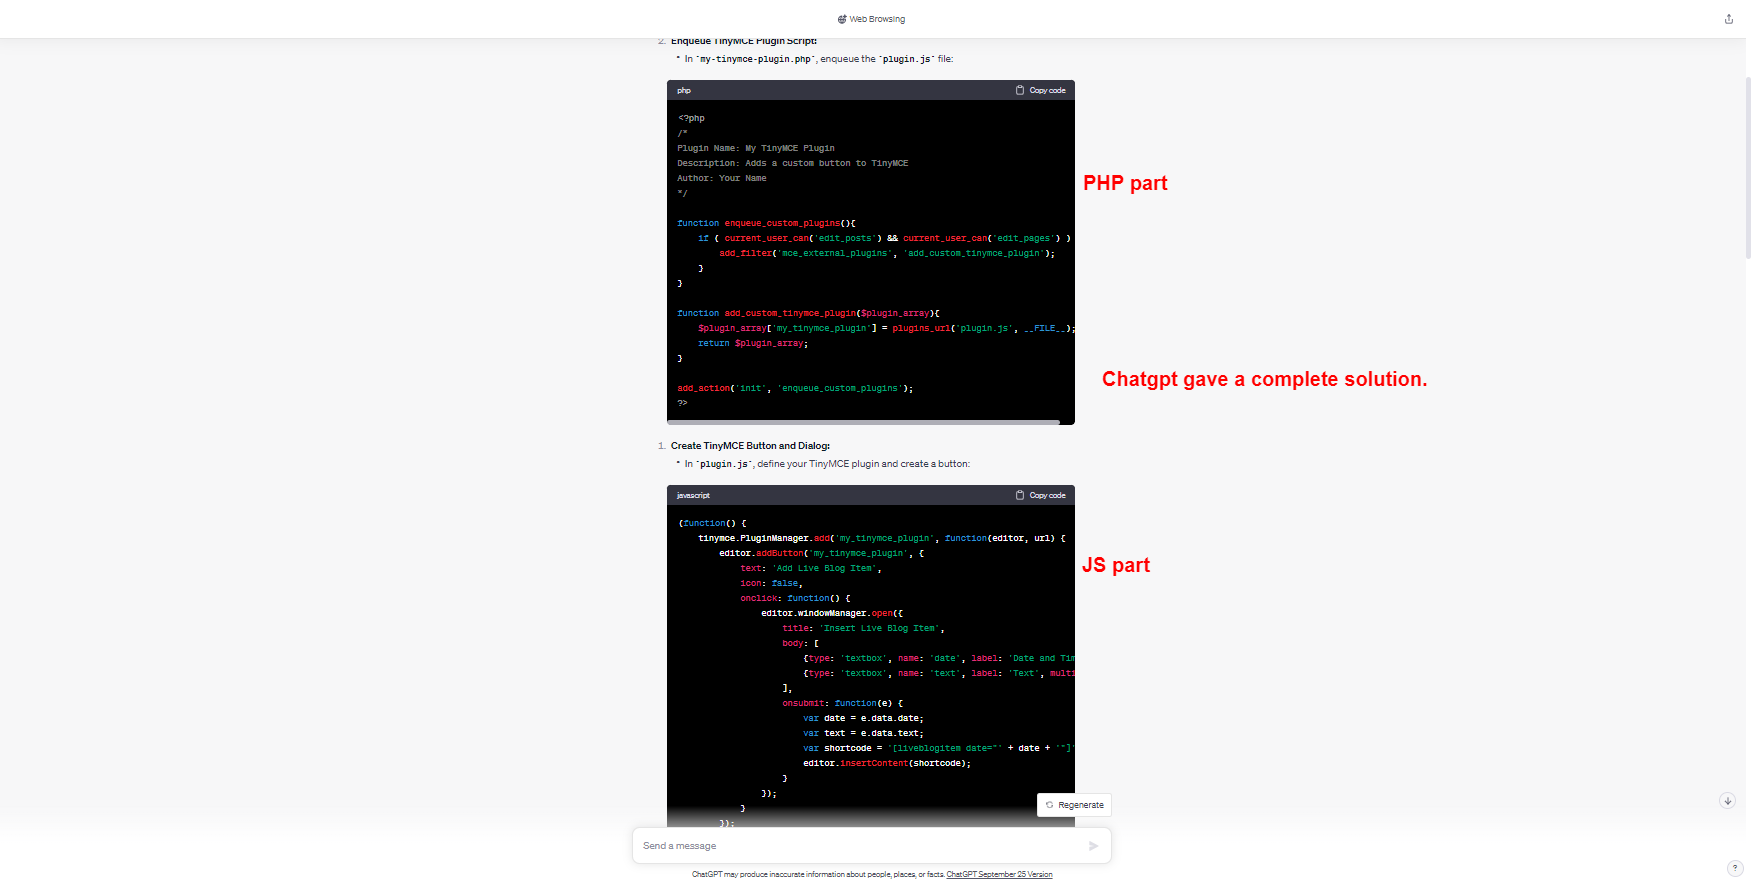
Task: Click the scroll-to-bottom arrow icon
Action: [1727, 801]
